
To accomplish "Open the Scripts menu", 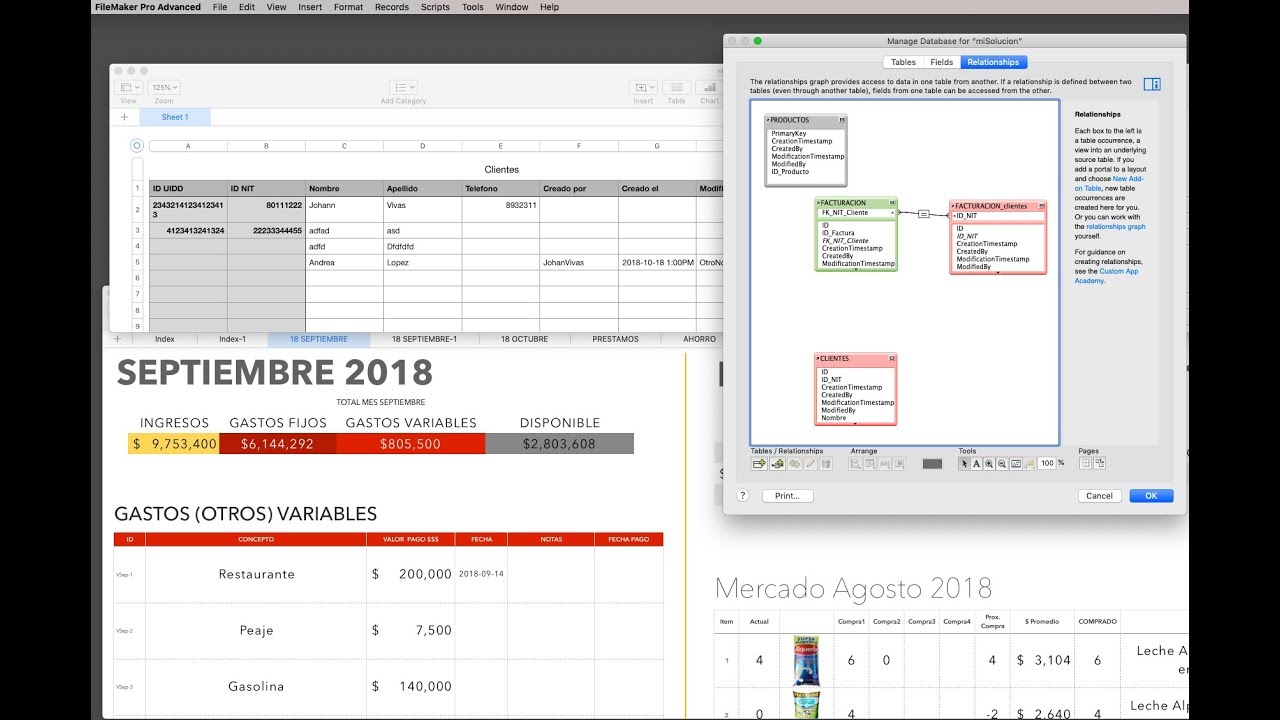I will coord(435,7).
